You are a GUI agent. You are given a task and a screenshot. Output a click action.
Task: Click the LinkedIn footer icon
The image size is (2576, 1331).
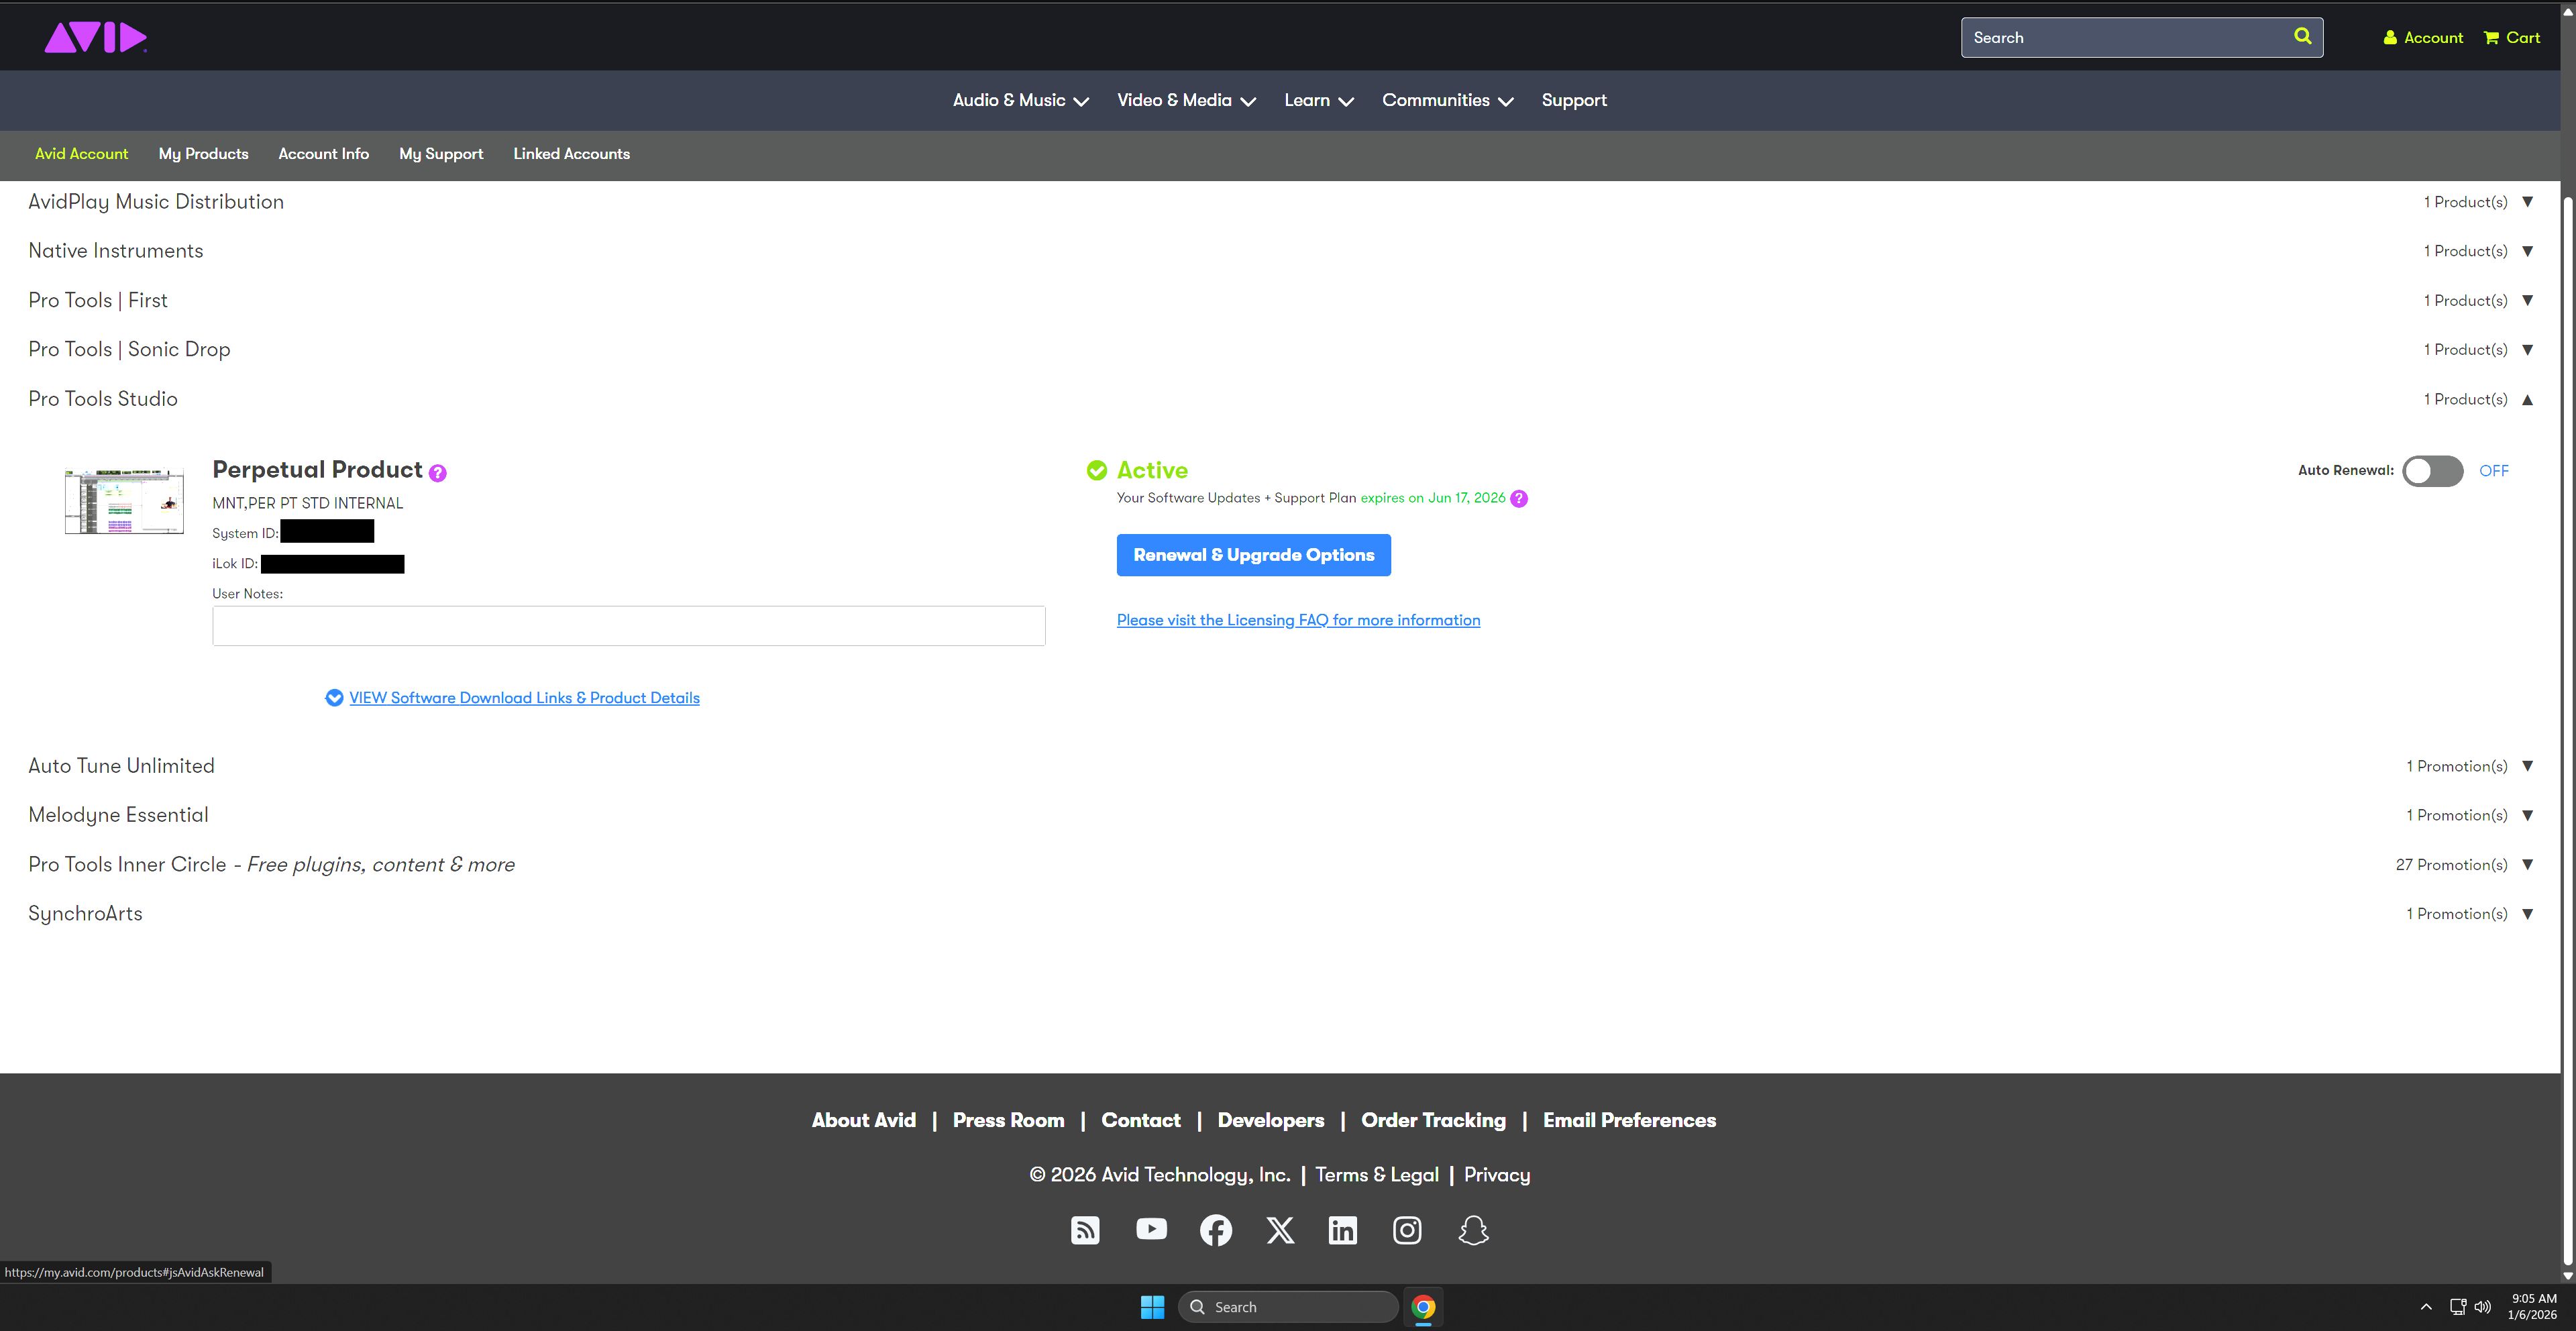(1342, 1230)
